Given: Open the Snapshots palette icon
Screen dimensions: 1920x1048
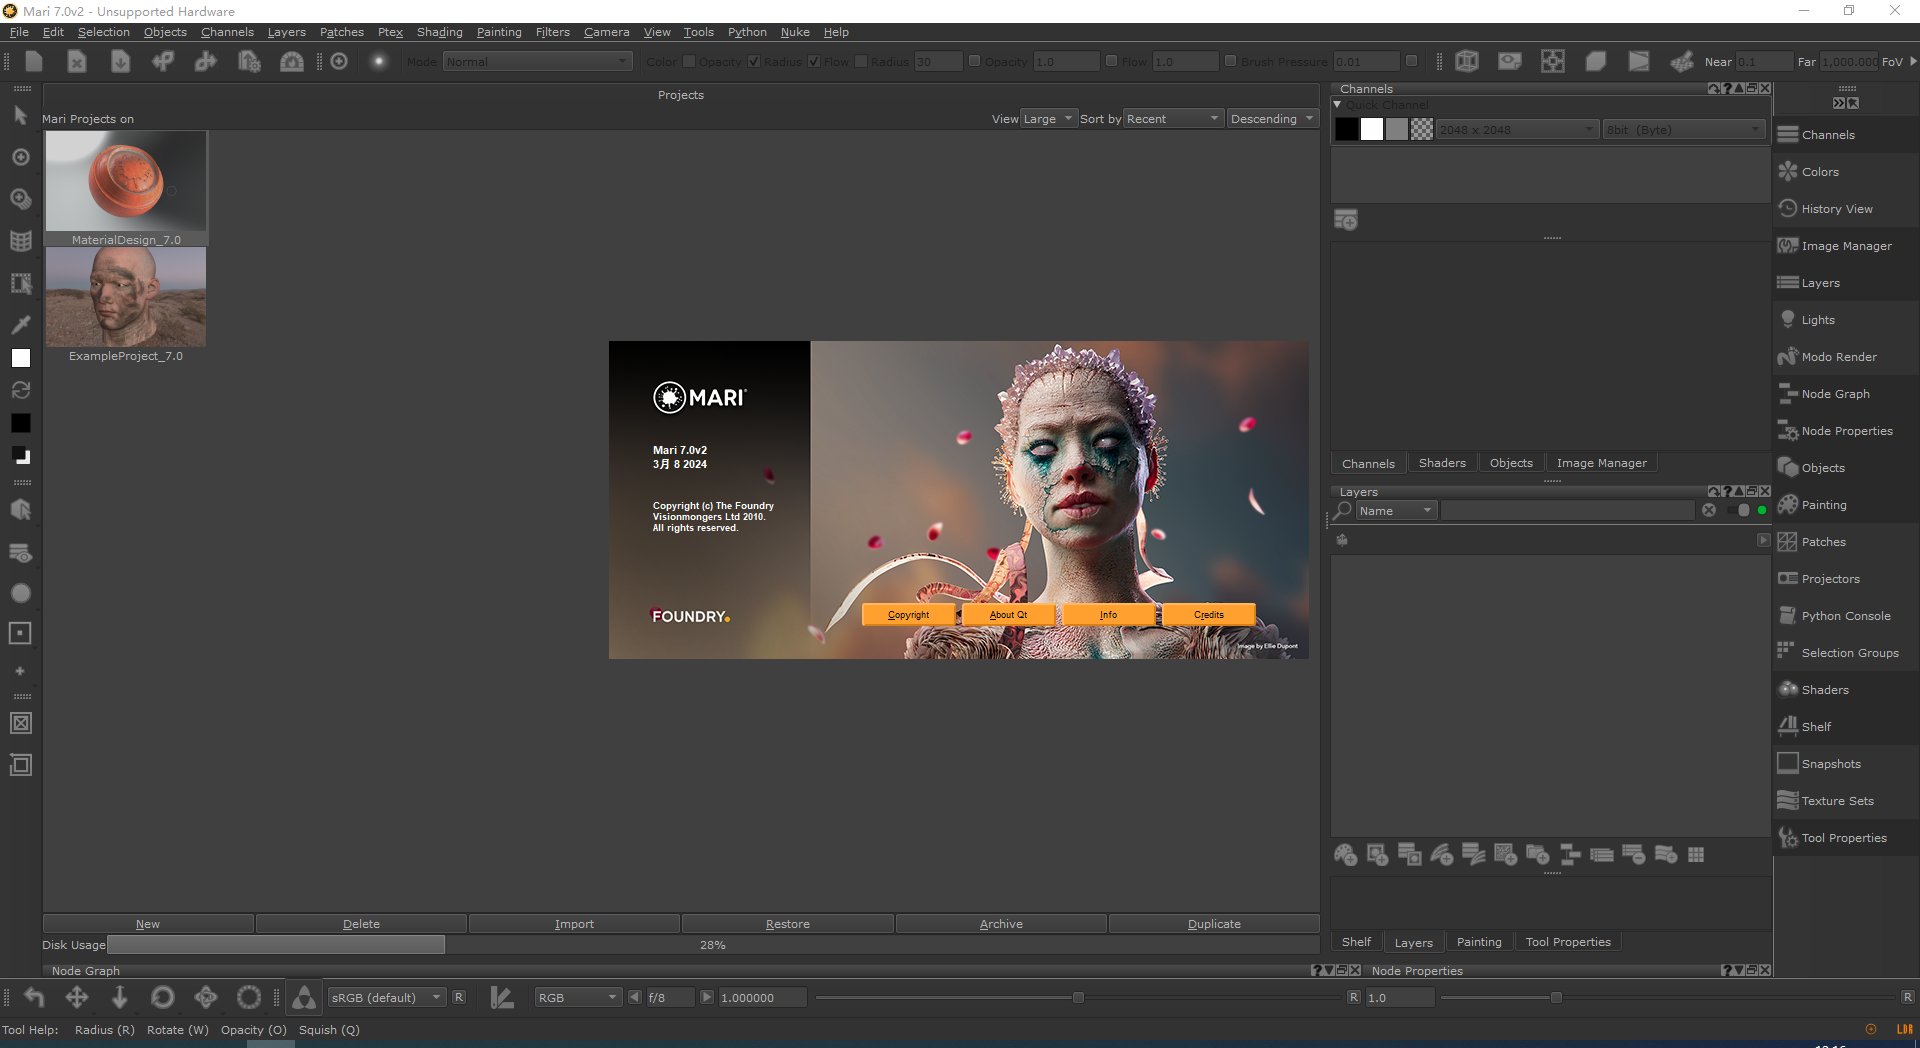Looking at the screenshot, I should 1788,764.
